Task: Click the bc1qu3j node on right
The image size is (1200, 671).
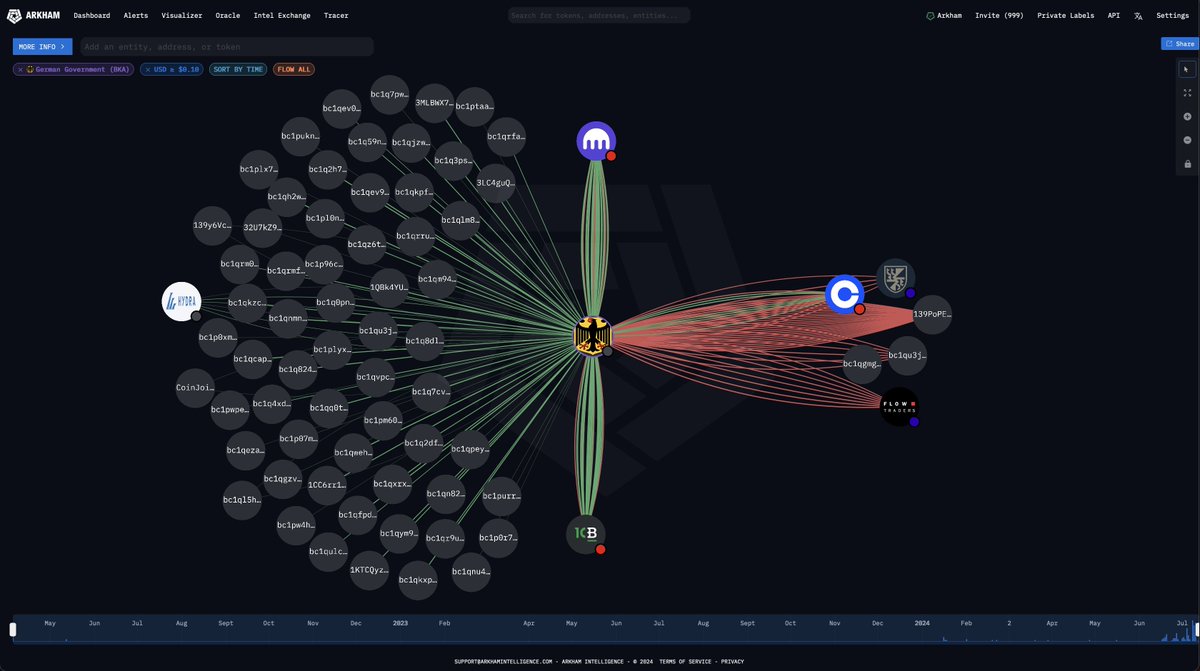Action: 907,356
